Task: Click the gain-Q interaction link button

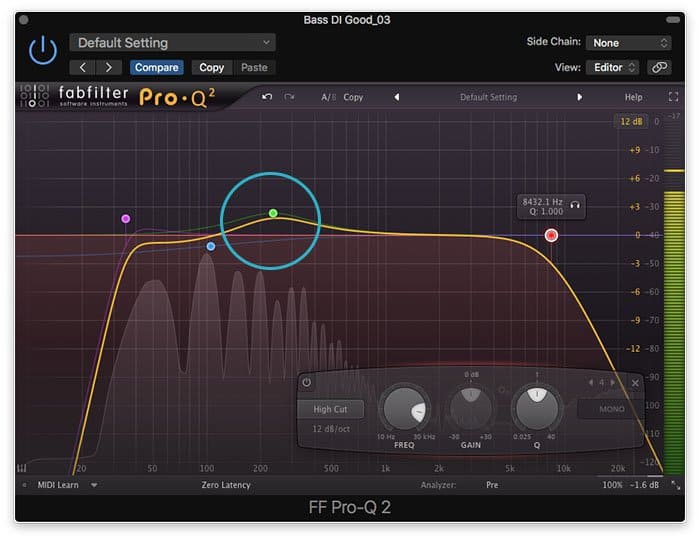Action: coord(503,391)
